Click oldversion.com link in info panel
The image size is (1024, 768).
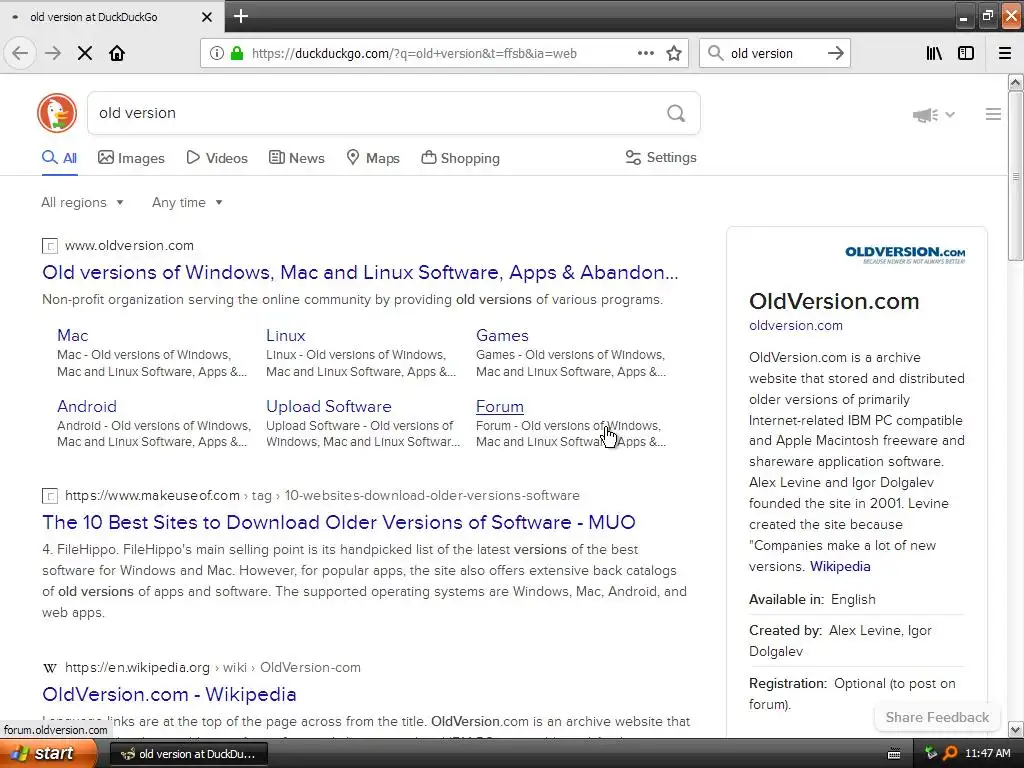pos(795,325)
